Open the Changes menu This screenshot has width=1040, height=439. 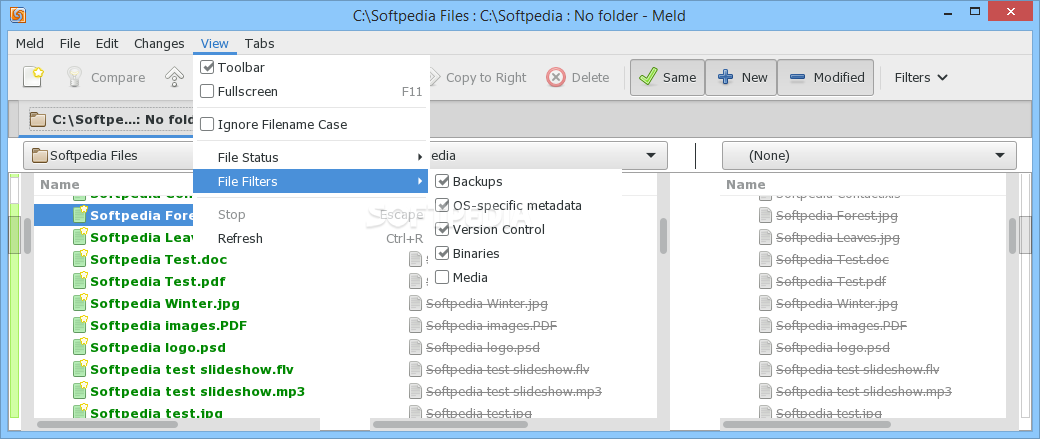point(159,43)
